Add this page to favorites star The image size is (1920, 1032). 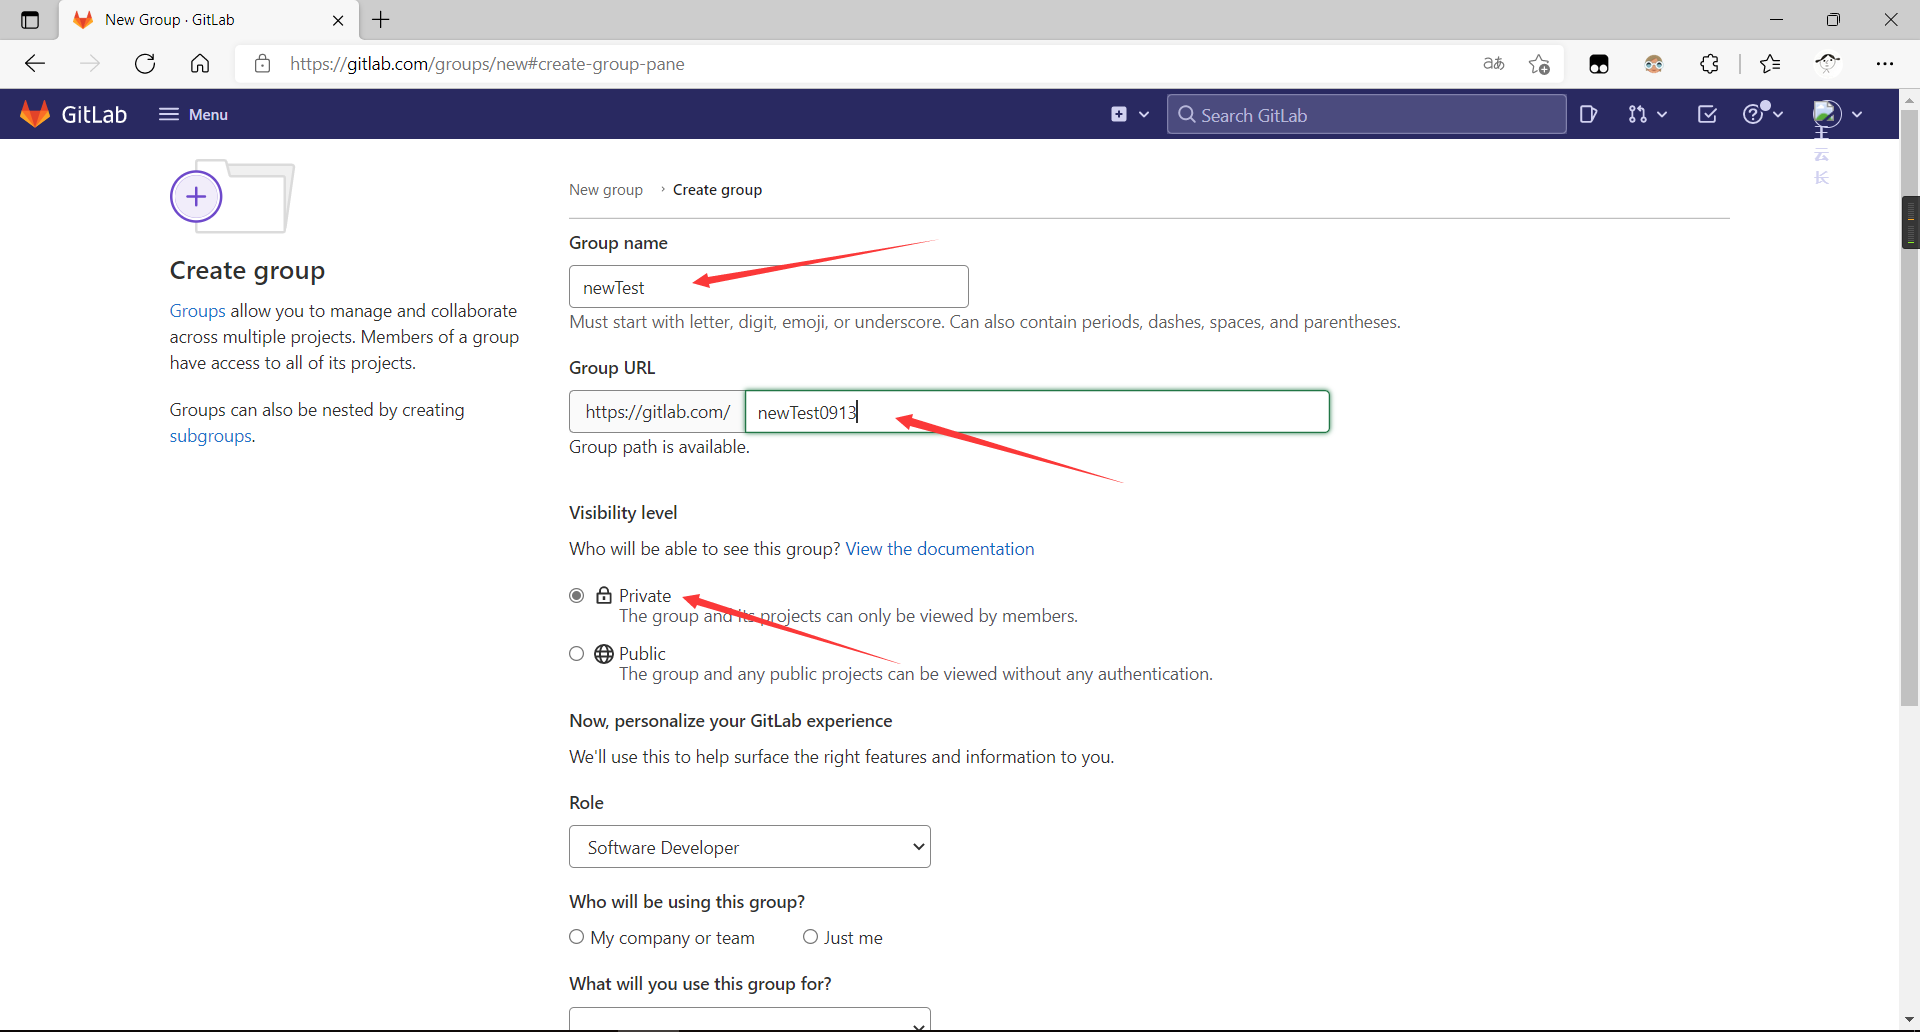click(1539, 64)
